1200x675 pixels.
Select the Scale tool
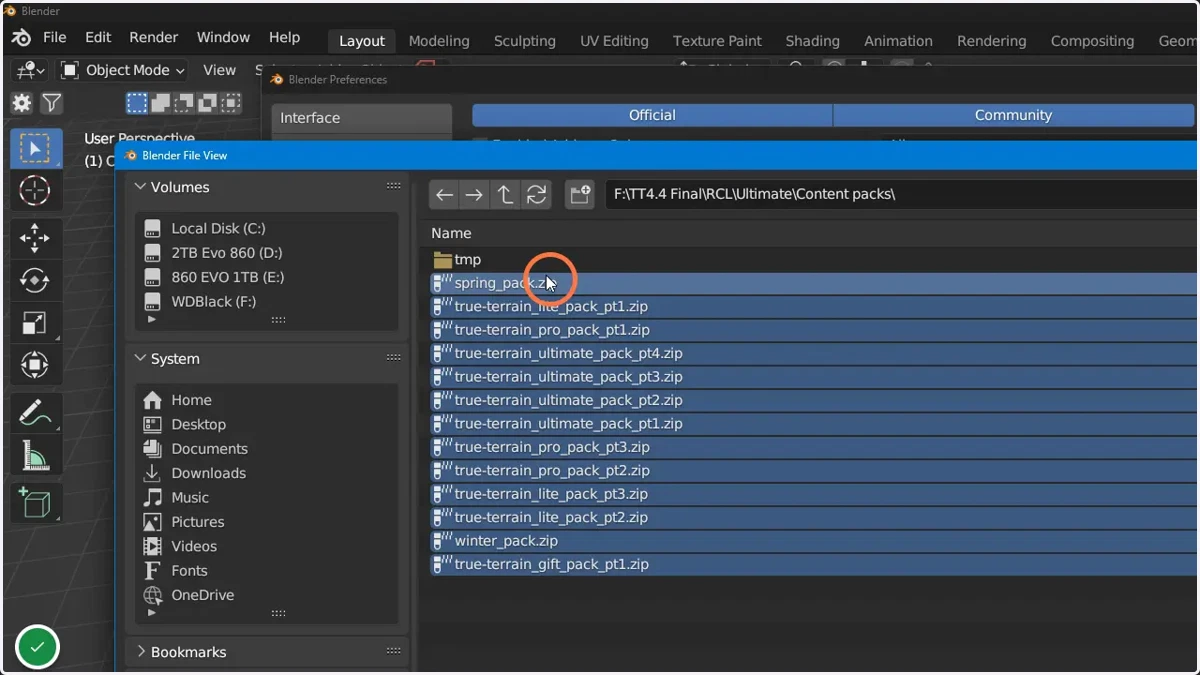35,323
